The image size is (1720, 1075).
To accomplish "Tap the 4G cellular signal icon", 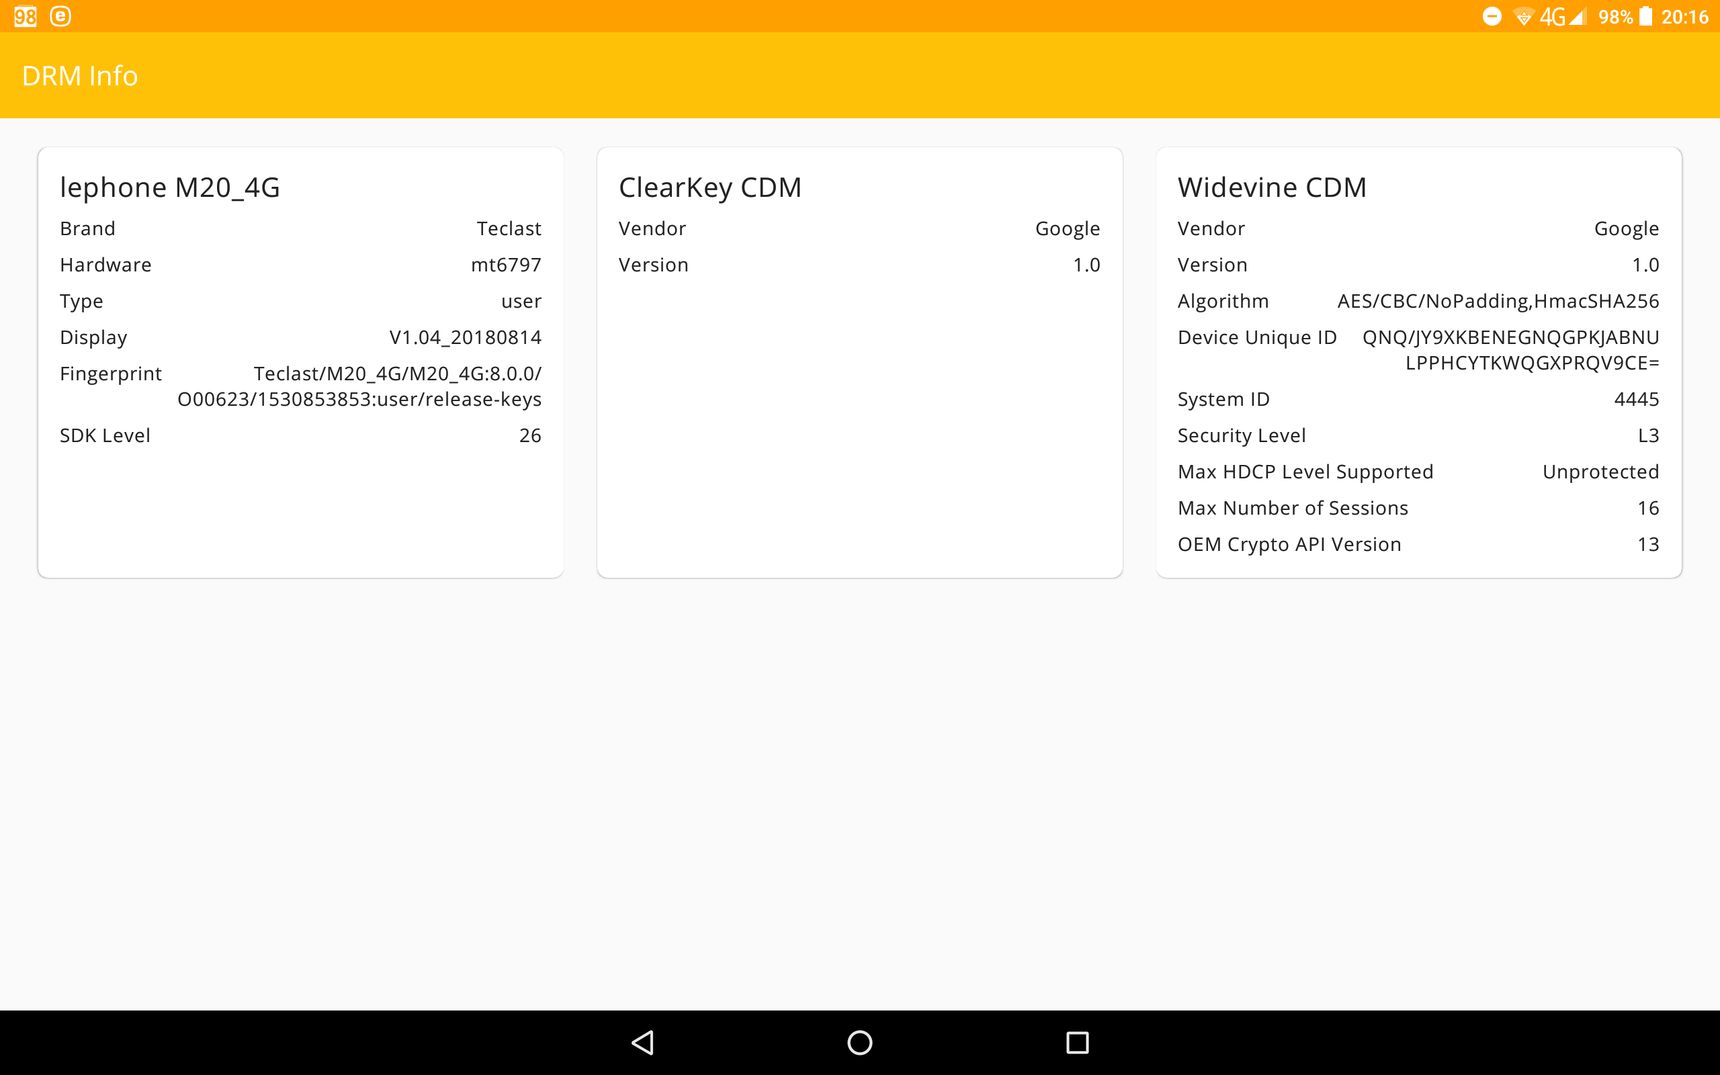I will pos(1563,16).
